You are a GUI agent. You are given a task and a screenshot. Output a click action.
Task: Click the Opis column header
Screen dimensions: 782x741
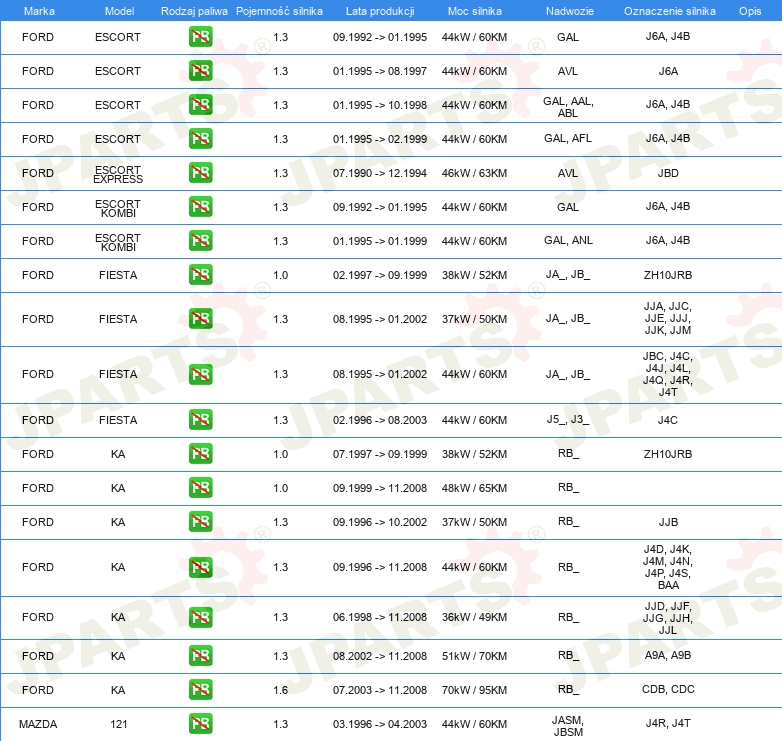750,11
